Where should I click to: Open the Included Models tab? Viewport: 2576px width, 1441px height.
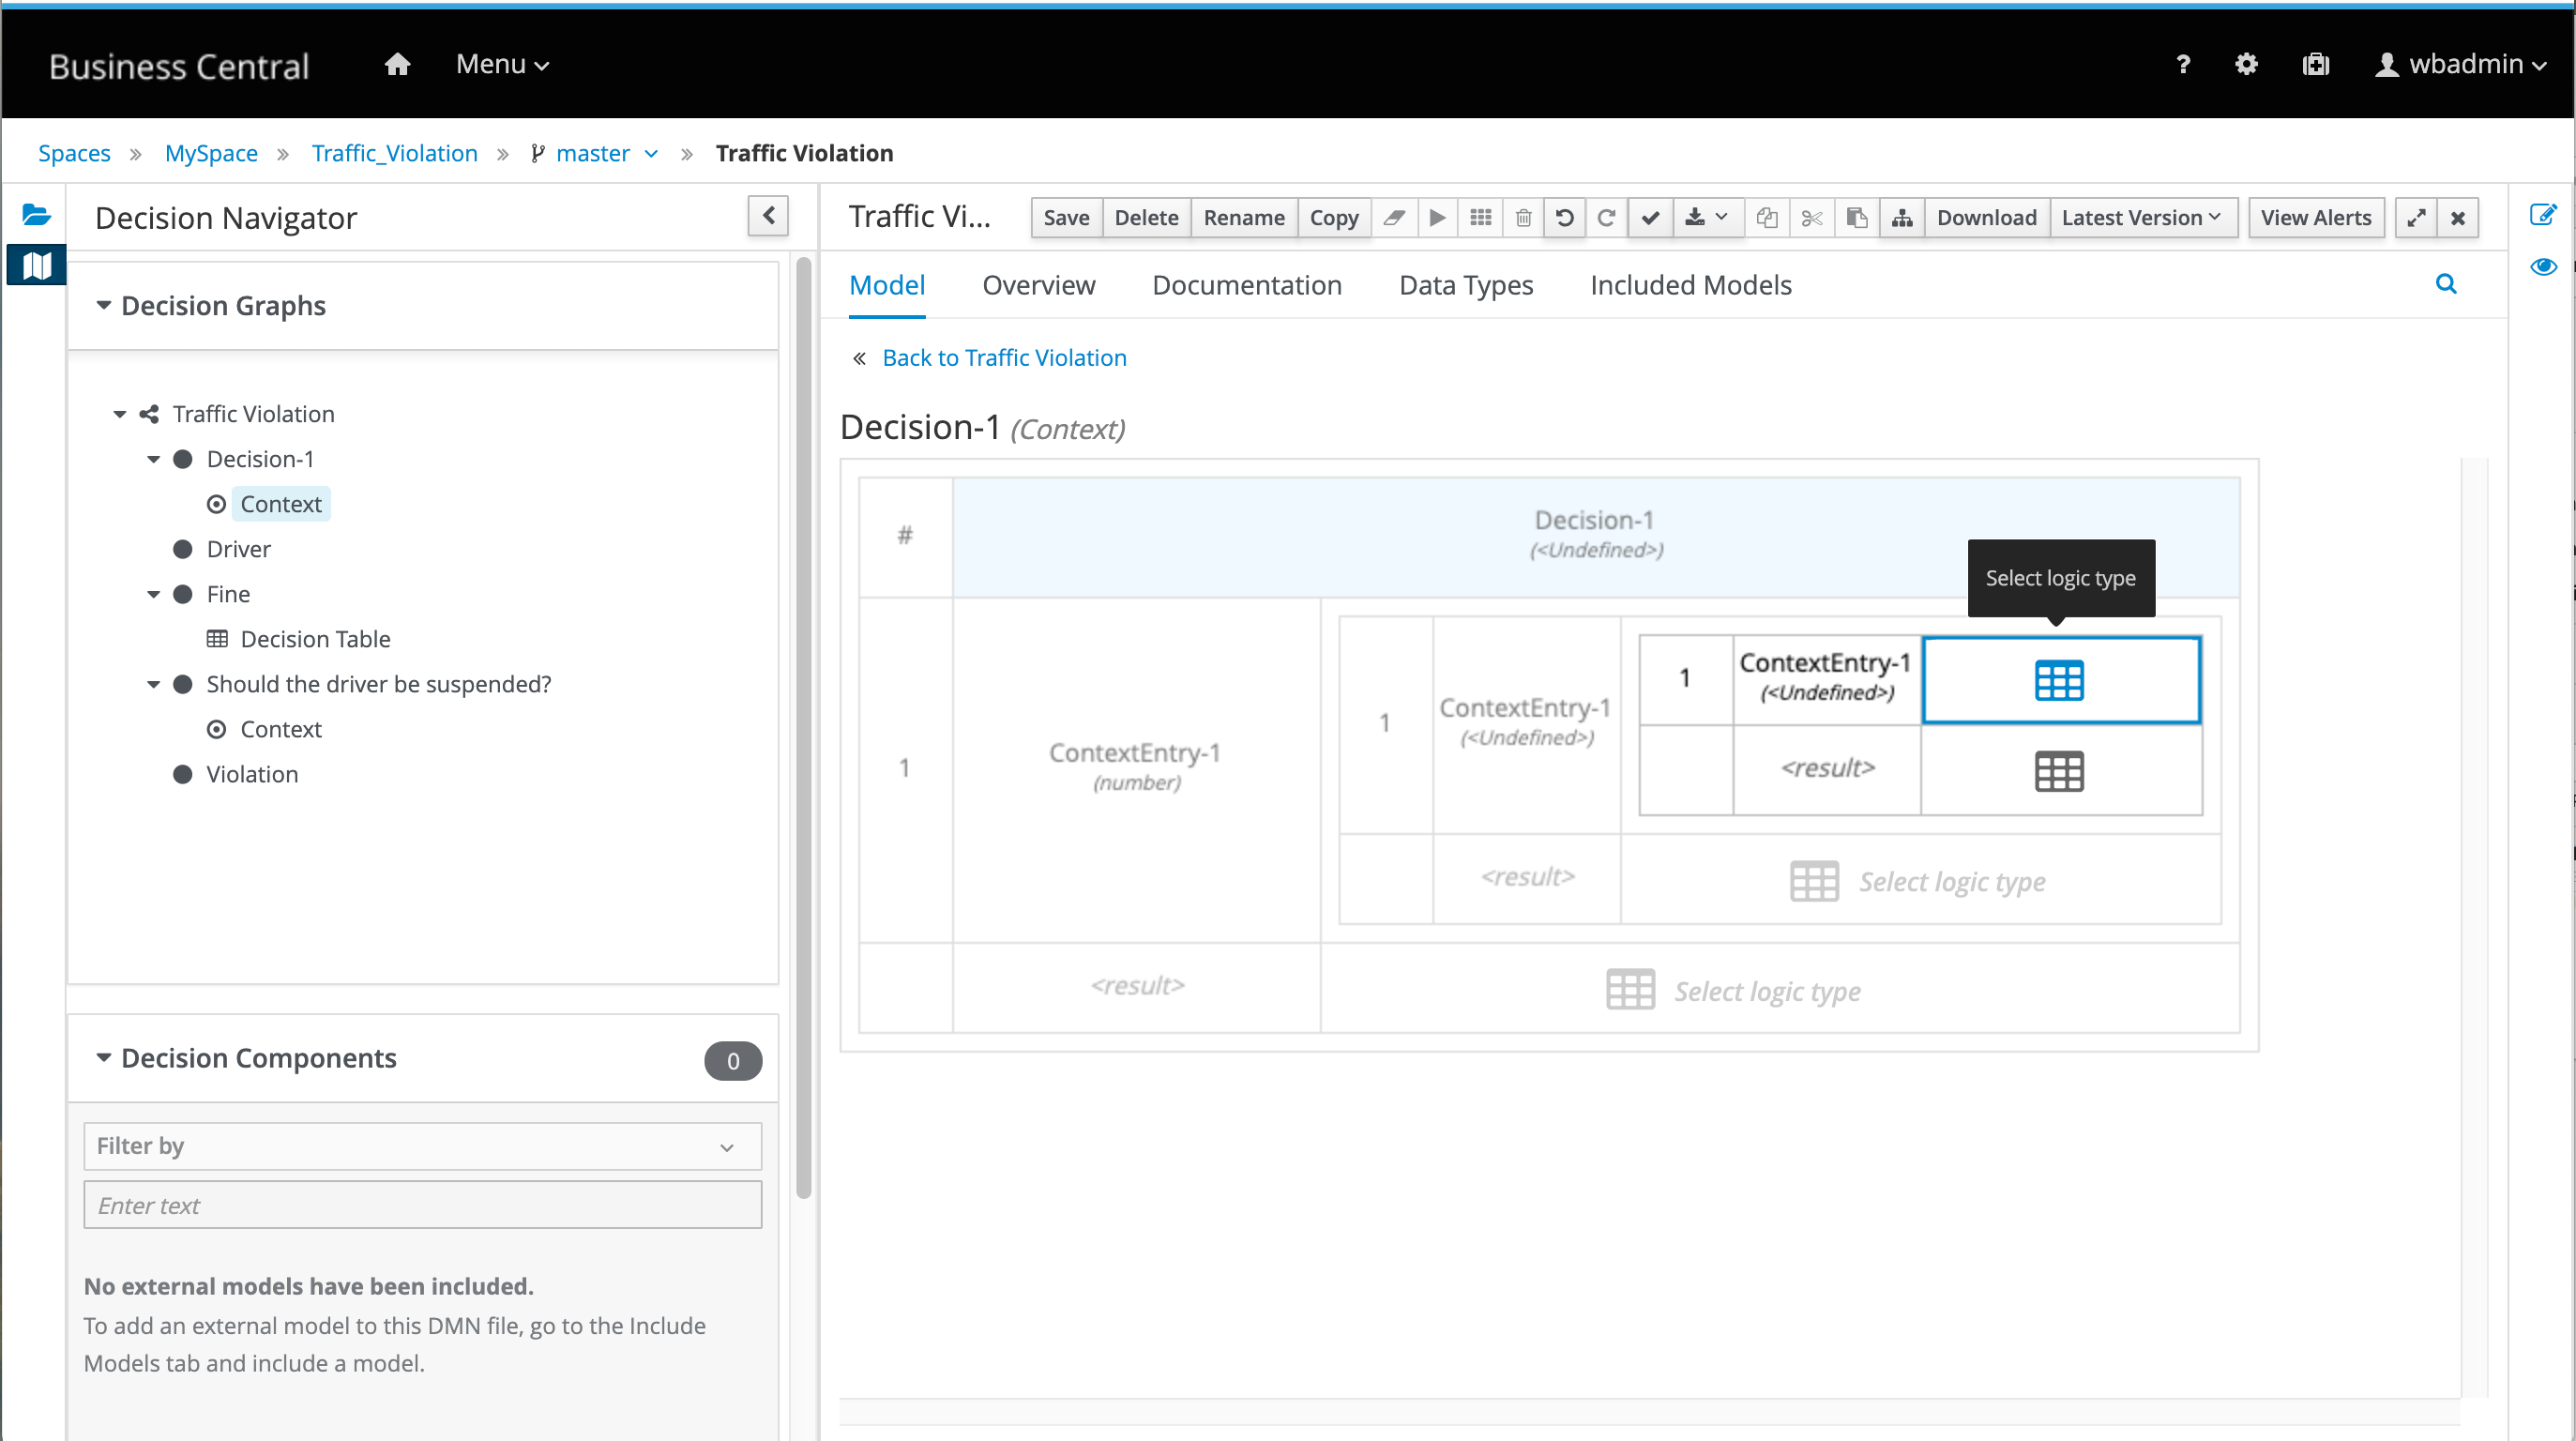pyautogui.click(x=1690, y=285)
